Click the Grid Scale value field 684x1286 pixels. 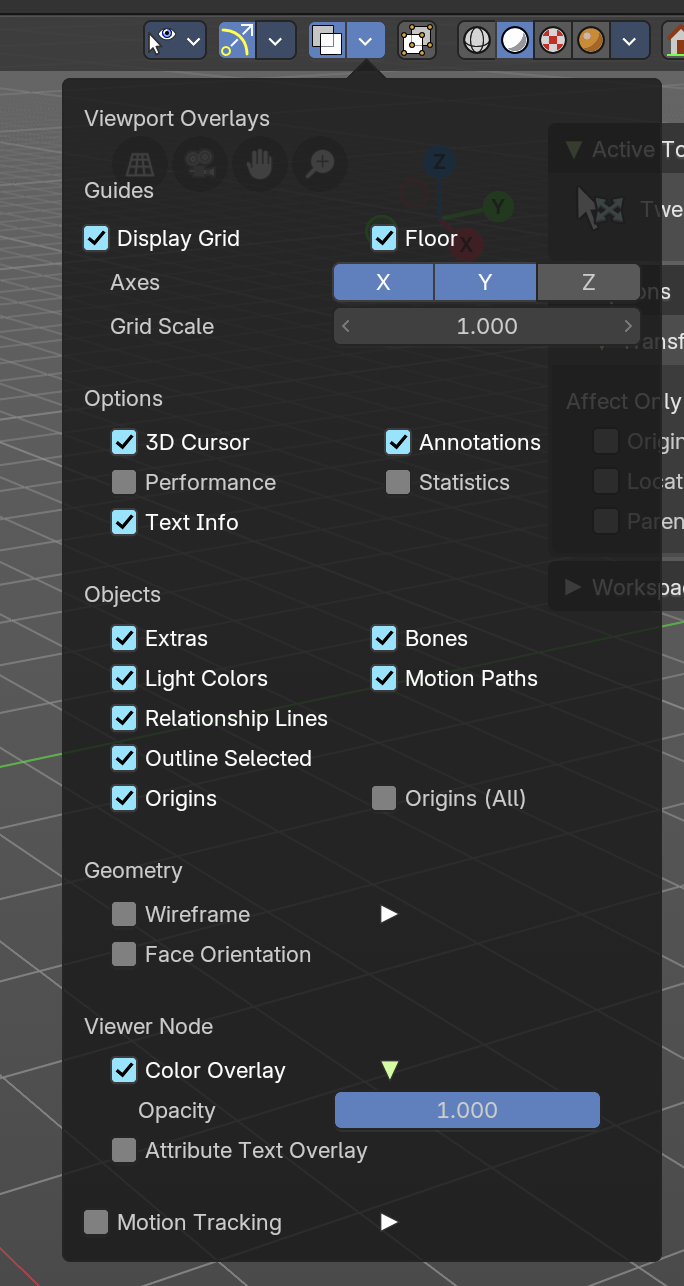click(x=487, y=326)
